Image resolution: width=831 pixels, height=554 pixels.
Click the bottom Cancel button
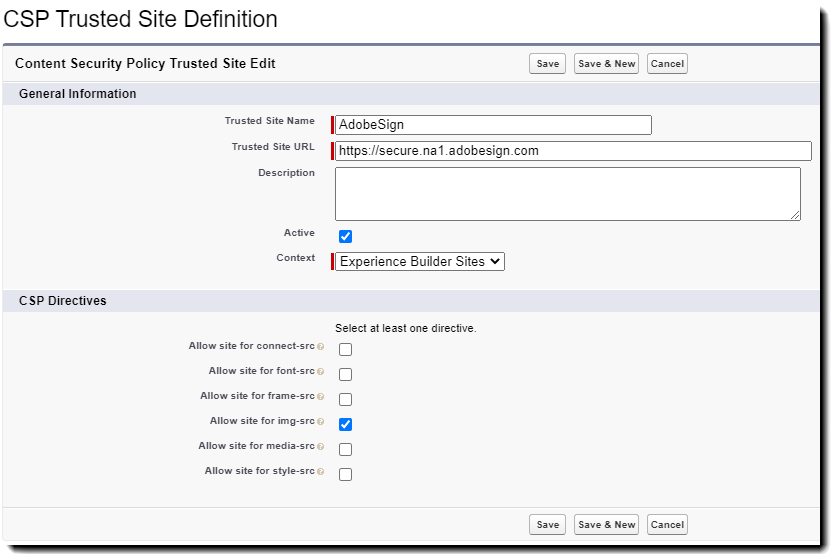[x=667, y=525]
